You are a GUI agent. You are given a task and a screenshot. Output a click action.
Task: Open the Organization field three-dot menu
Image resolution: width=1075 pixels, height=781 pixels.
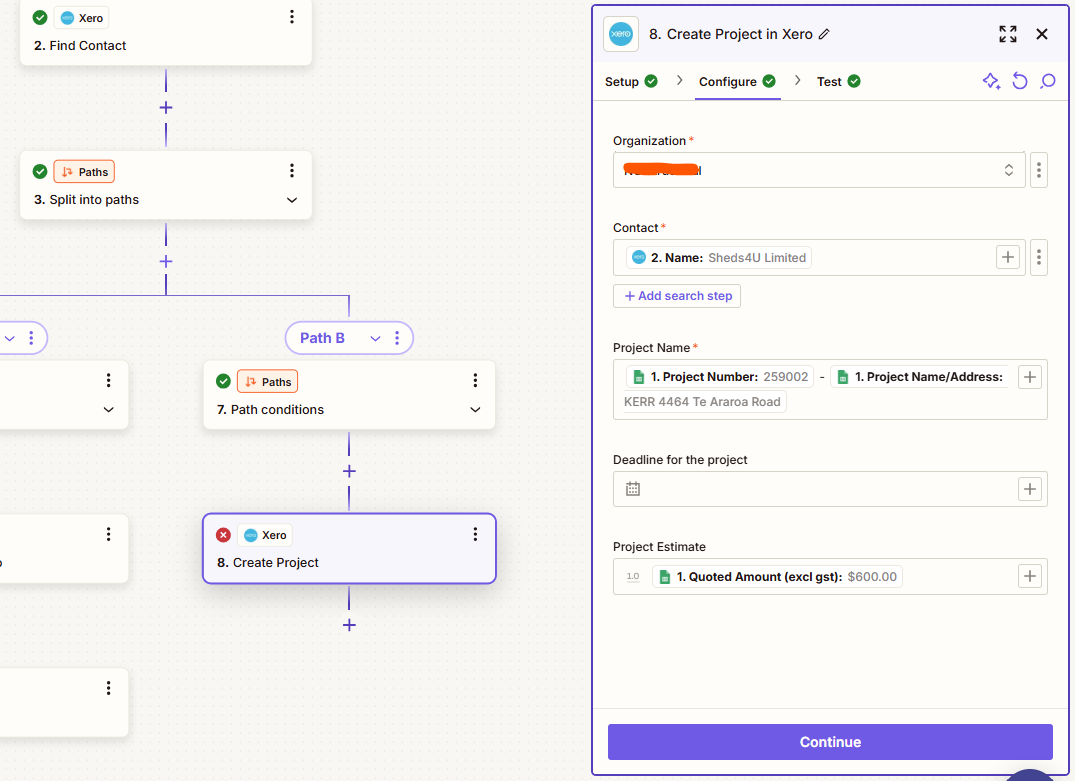click(x=1039, y=170)
